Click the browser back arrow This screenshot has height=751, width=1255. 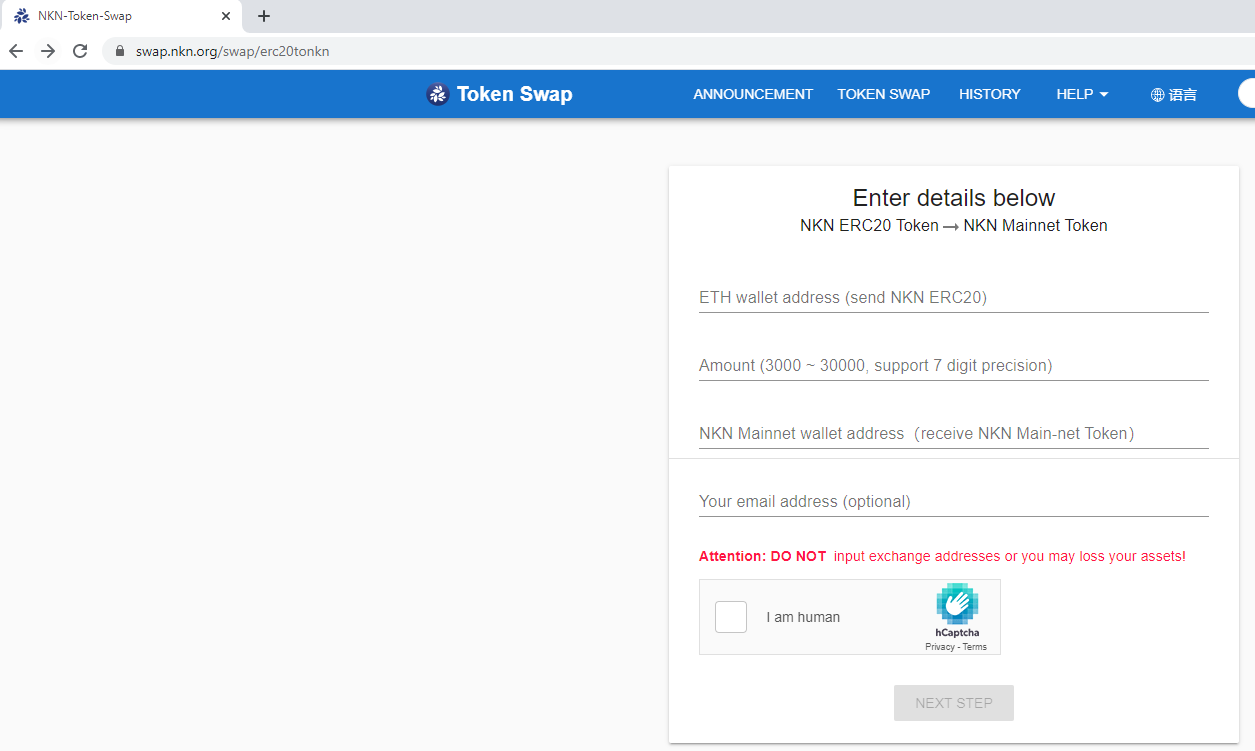point(16,51)
